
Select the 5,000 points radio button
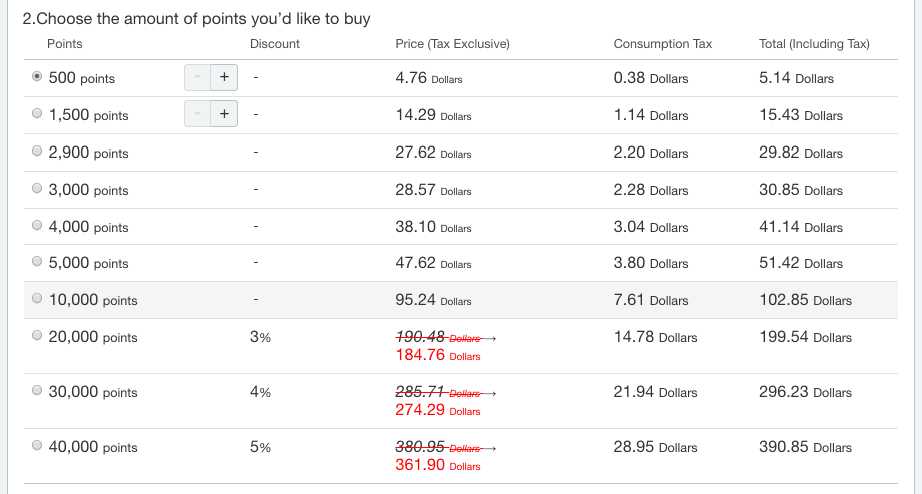click(37, 261)
